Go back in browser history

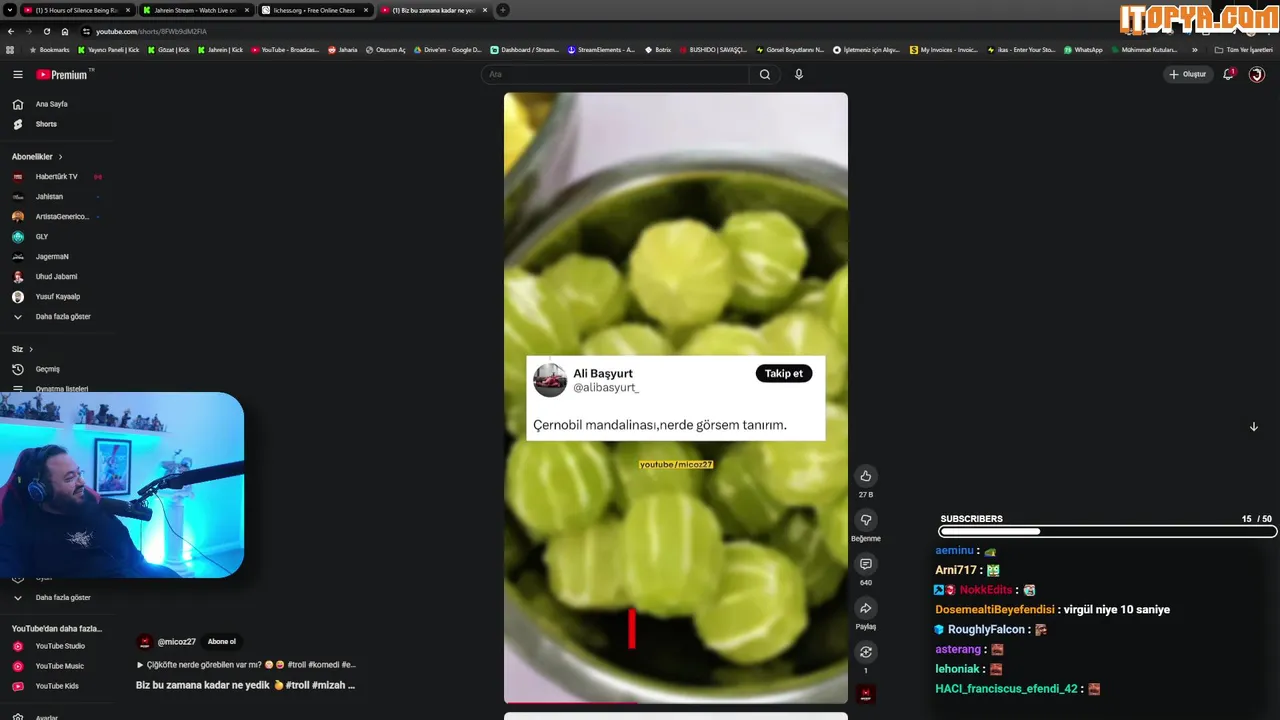click(x=11, y=31)
